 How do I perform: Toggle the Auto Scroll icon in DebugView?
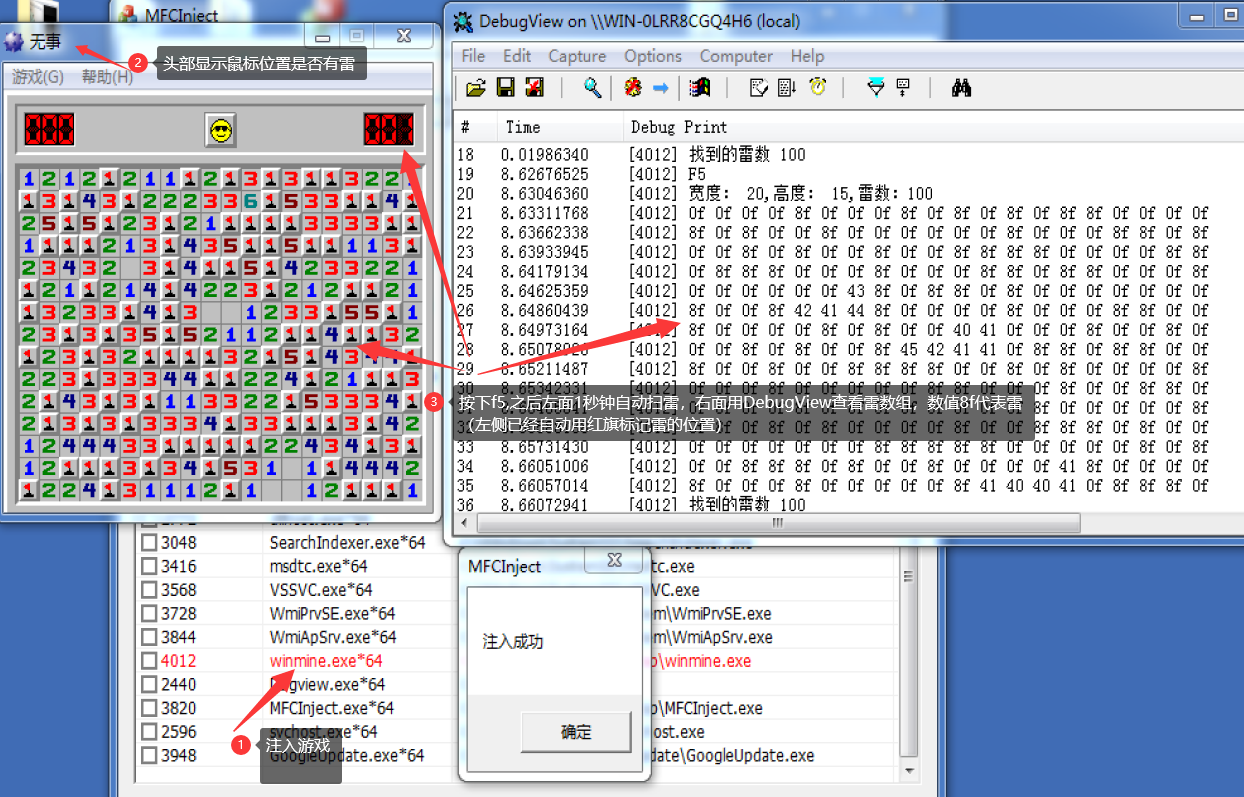pyautogui.click(x=787, y=88)
